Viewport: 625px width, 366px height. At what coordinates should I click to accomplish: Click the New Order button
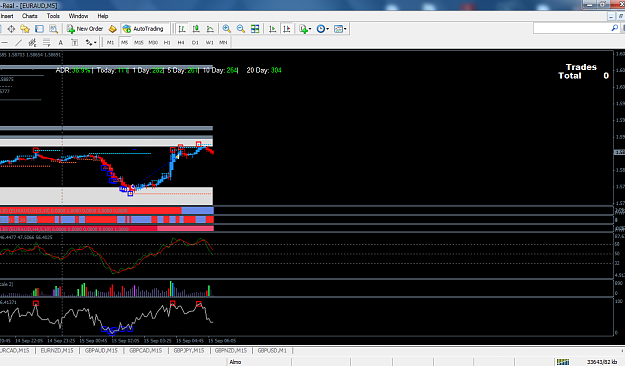tap(85, 29)
